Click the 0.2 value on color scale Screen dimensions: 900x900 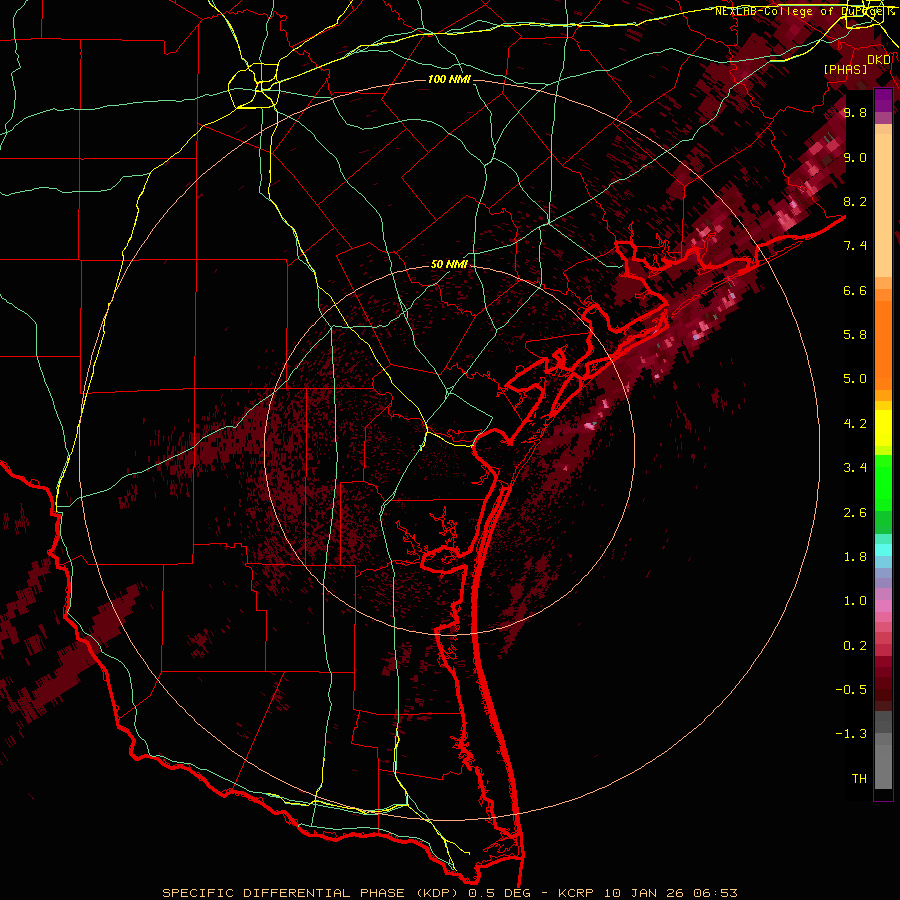[855, 646]
